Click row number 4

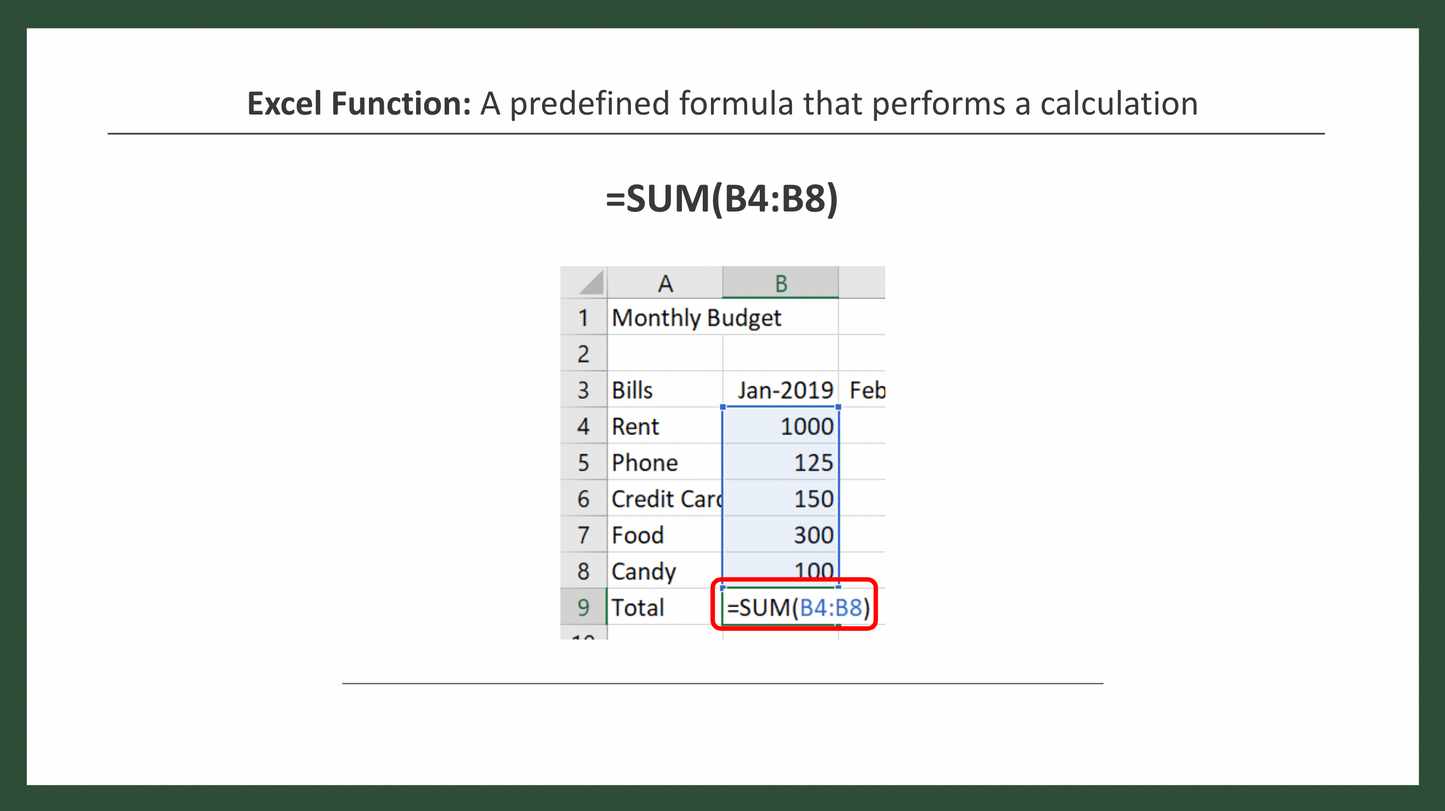click(x=584, y=426)
